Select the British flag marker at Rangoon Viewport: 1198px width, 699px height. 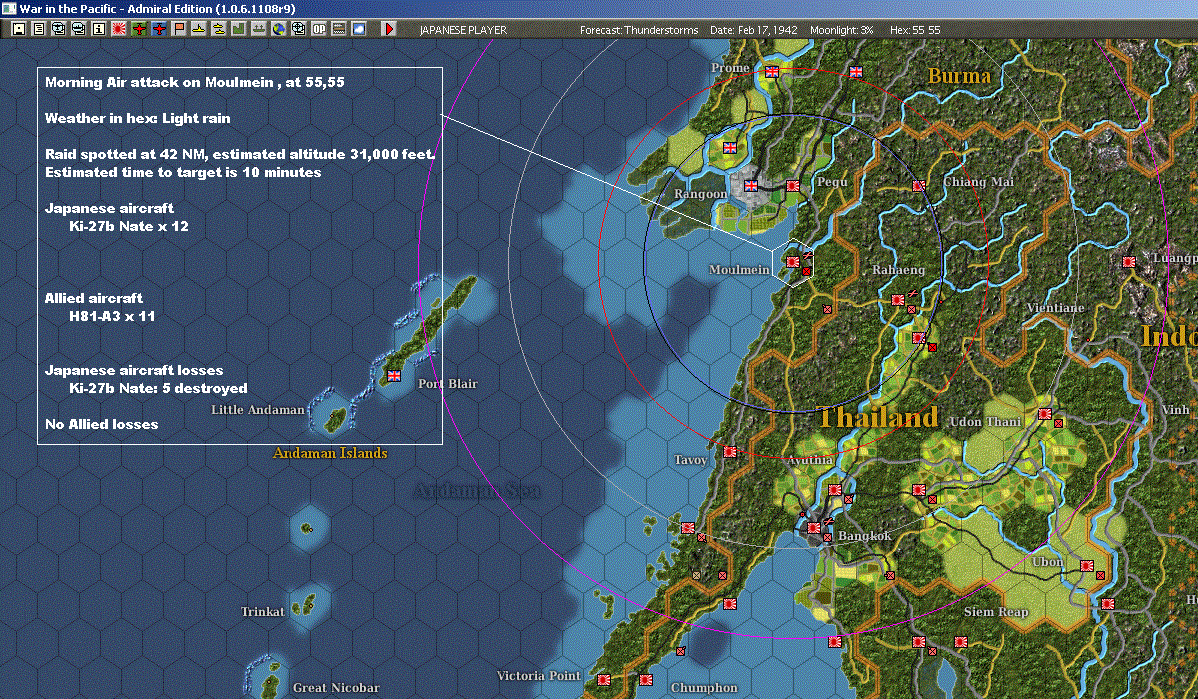tap(751, 185)
